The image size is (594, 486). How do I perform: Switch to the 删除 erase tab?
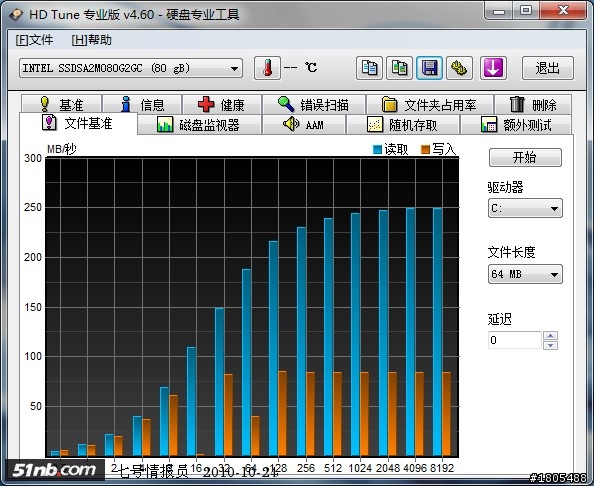coord(533,104)
